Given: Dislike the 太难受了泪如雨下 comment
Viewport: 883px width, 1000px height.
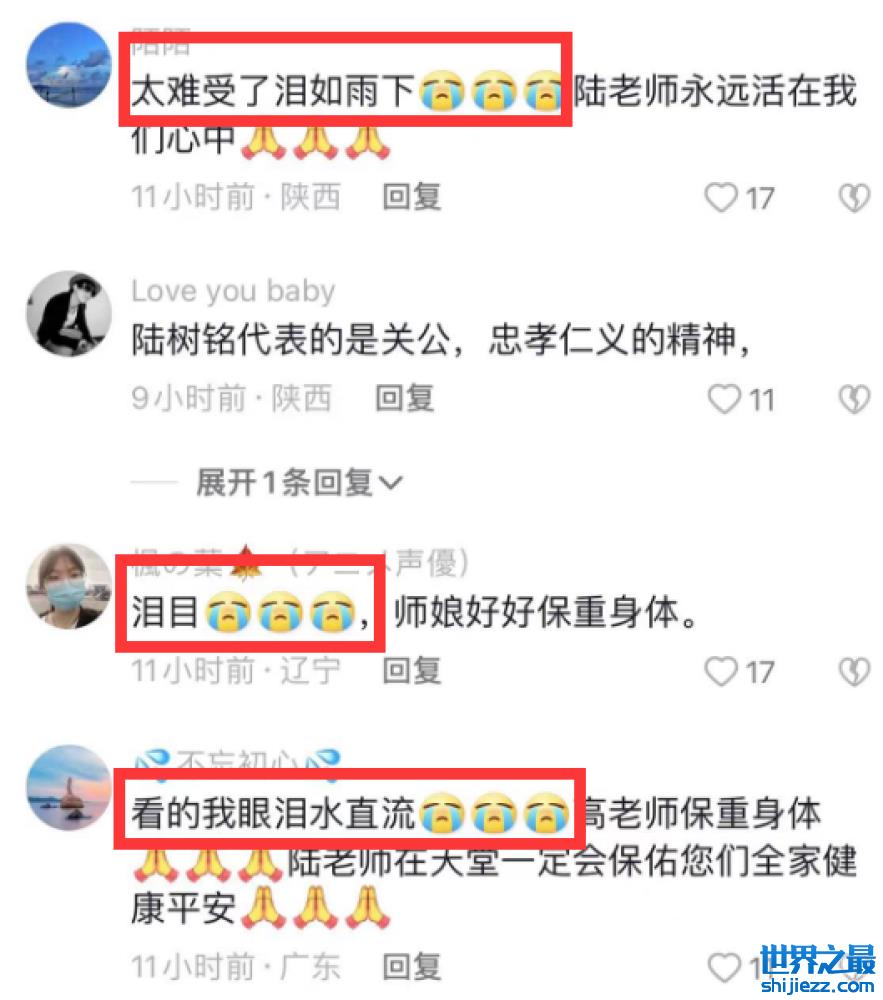Looking at the screenshot, I should pyautogui.click(x=854, y=198).
